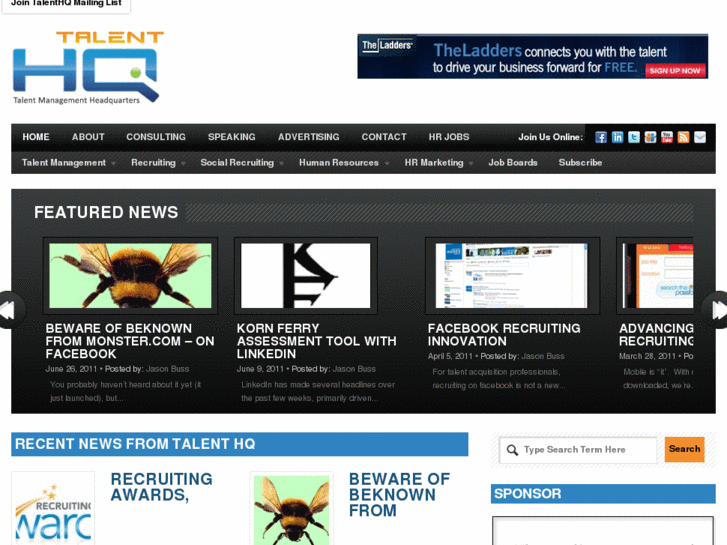Open the LinkedIn social icon
This screenshot has height=545, width=727.
tap(617, 137)
